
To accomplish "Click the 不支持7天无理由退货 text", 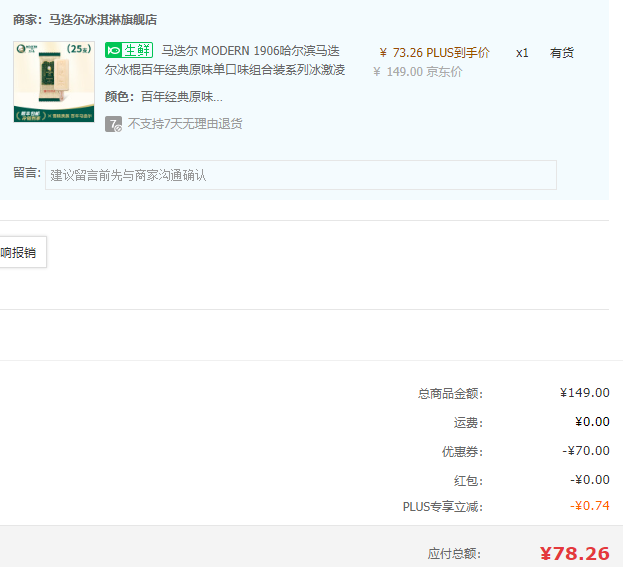I will coord(185,124).
